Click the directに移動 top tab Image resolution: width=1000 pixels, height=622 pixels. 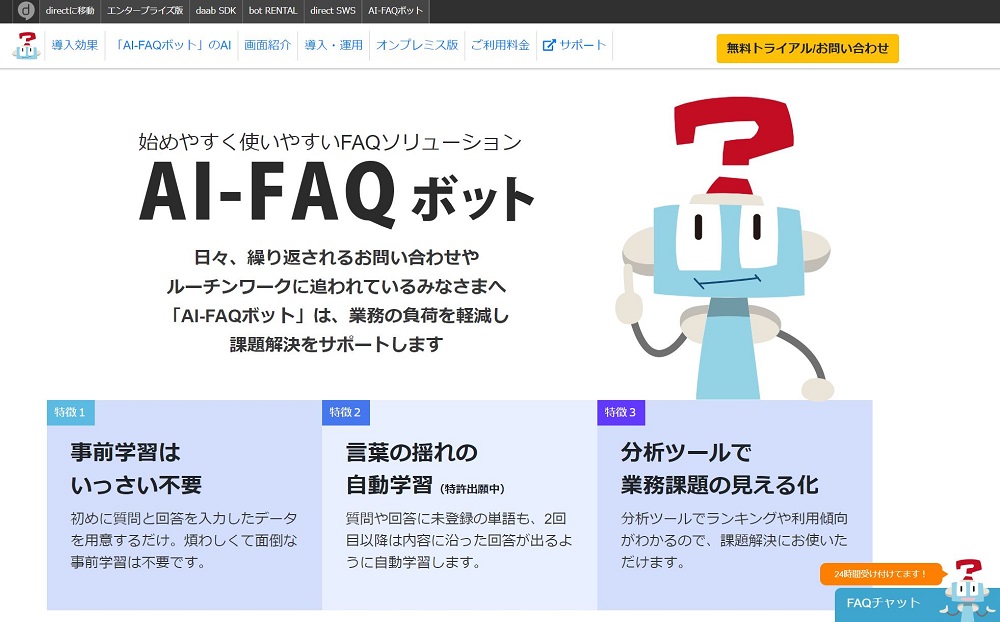(x=69, y=11)
